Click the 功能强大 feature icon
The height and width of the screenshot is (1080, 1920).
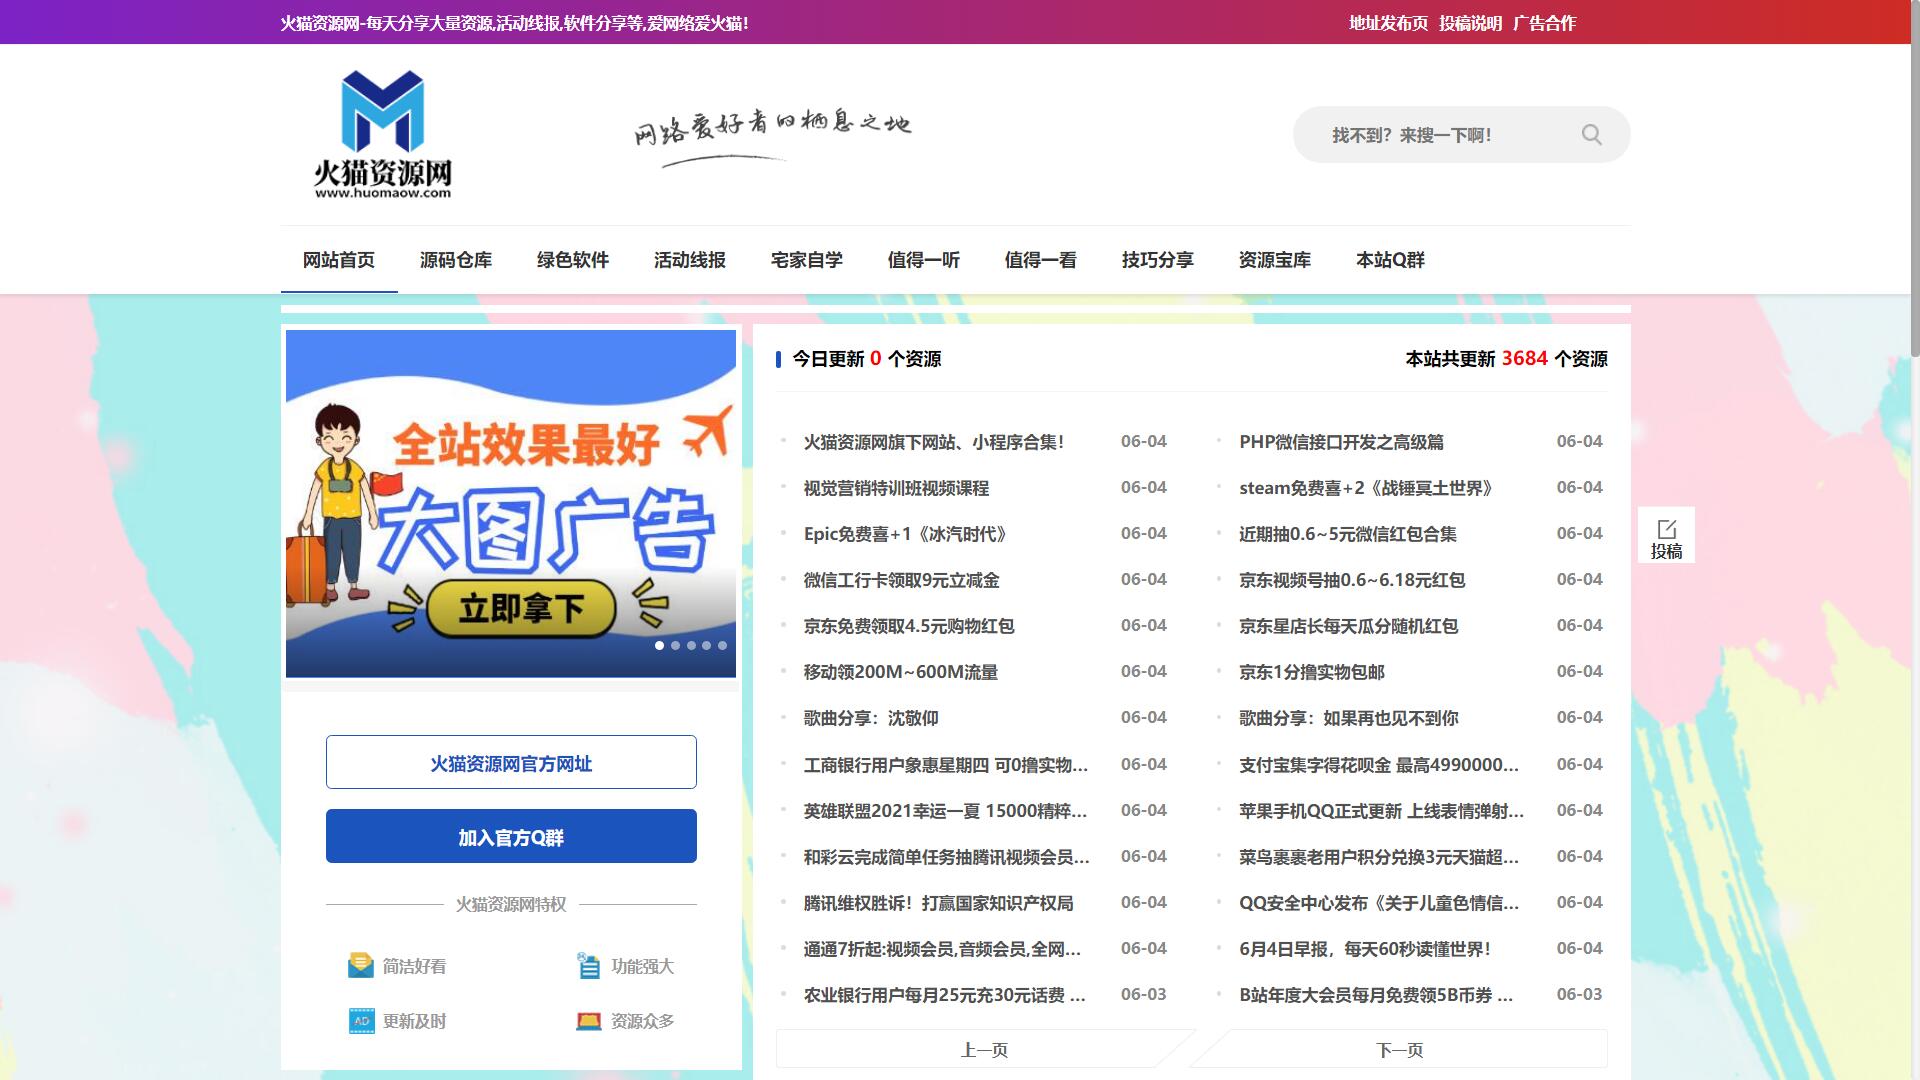(589, 966)
